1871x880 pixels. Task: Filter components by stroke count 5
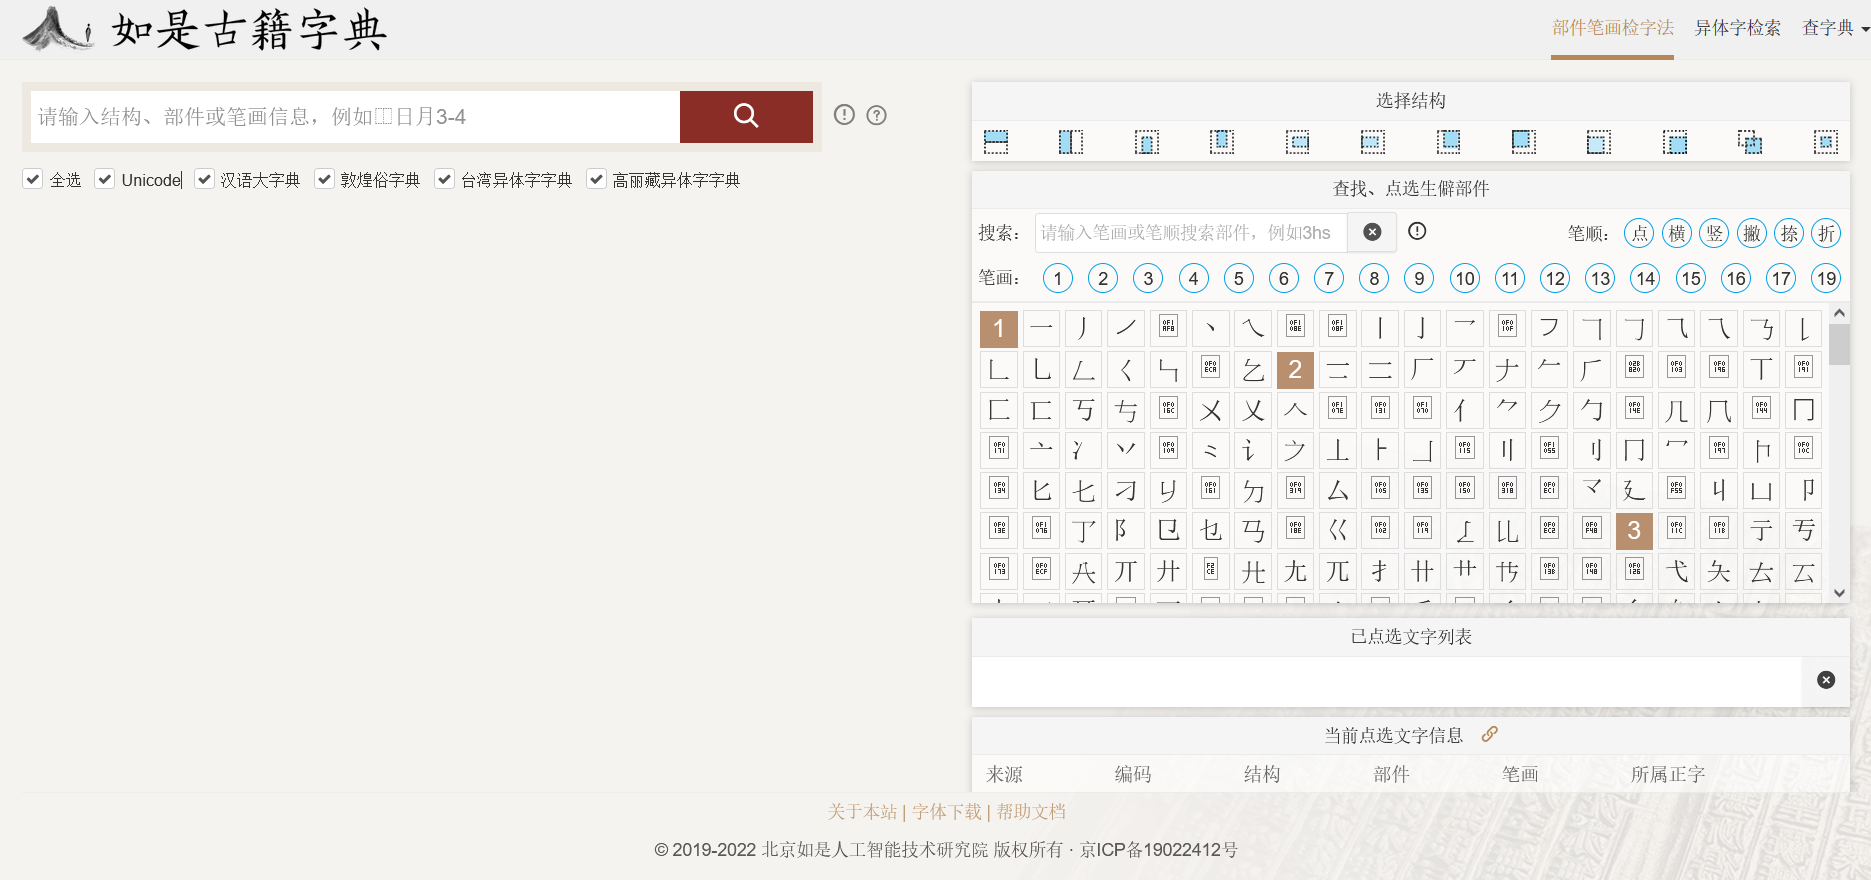pyautogui.click(x=1238, y=278)
